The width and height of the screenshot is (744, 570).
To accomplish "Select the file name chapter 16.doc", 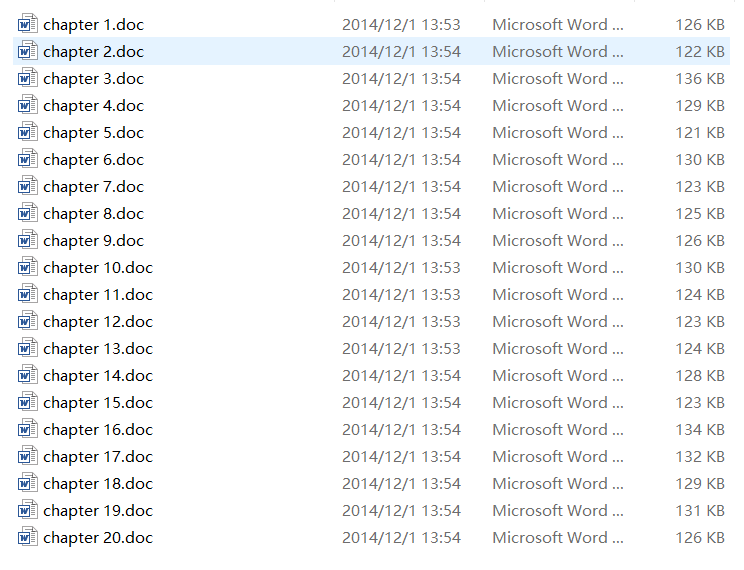I will tap(98, 430).
